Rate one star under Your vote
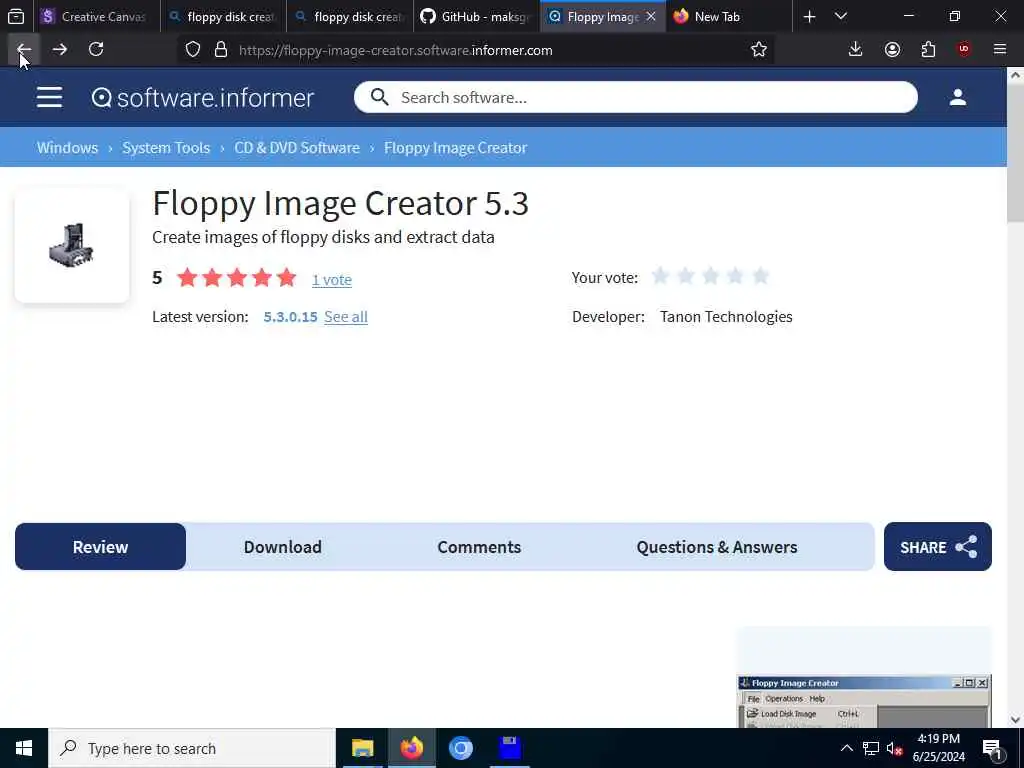Image resolution: width=1024 pixels, height=768 pixels. click(660, 276)
